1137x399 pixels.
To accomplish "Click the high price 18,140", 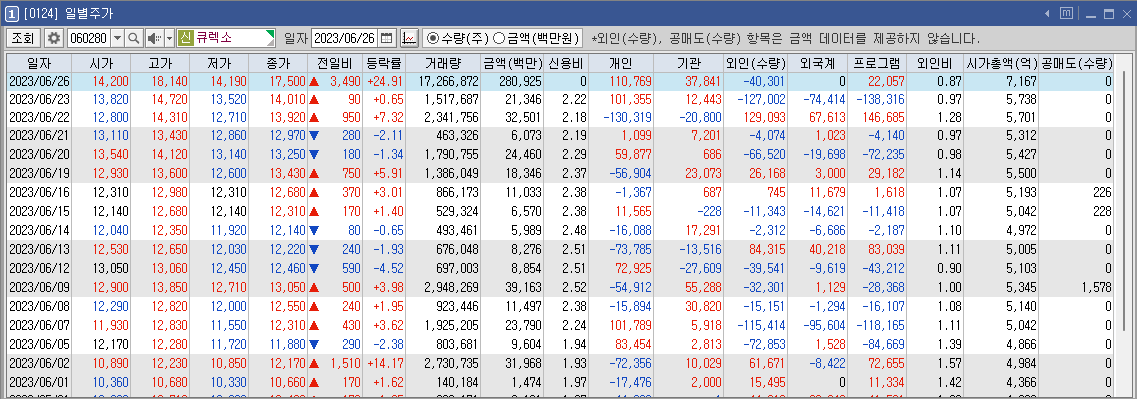I will tap(170, 81).
